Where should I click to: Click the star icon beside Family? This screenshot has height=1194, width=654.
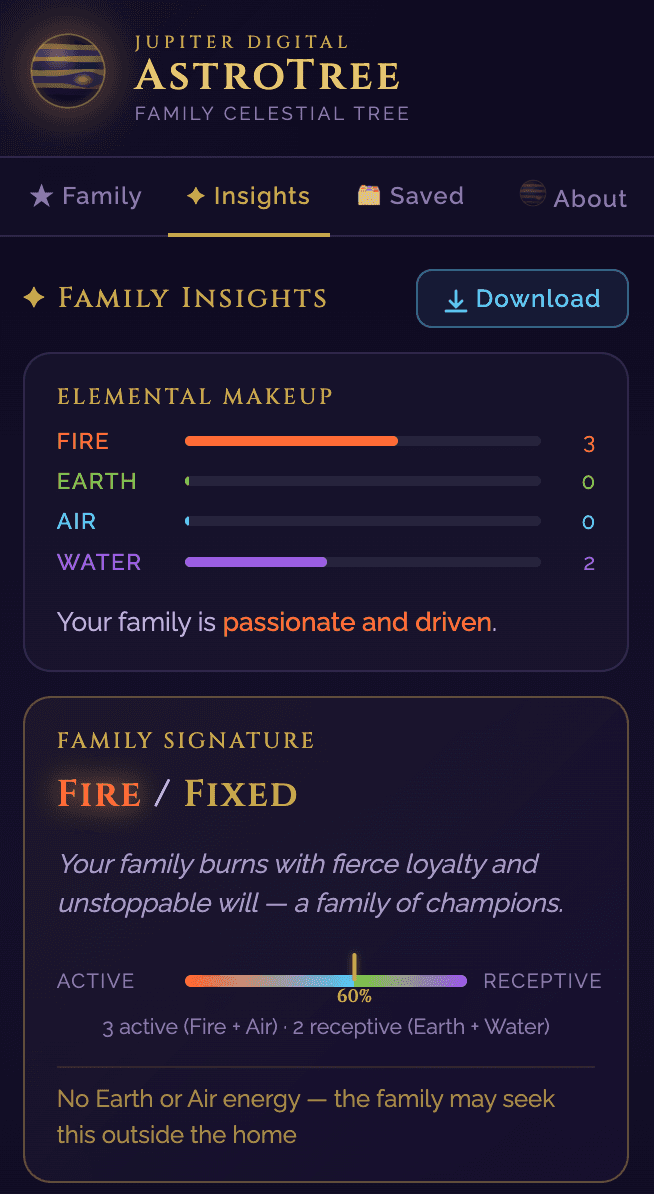click(x=41, y=196)
